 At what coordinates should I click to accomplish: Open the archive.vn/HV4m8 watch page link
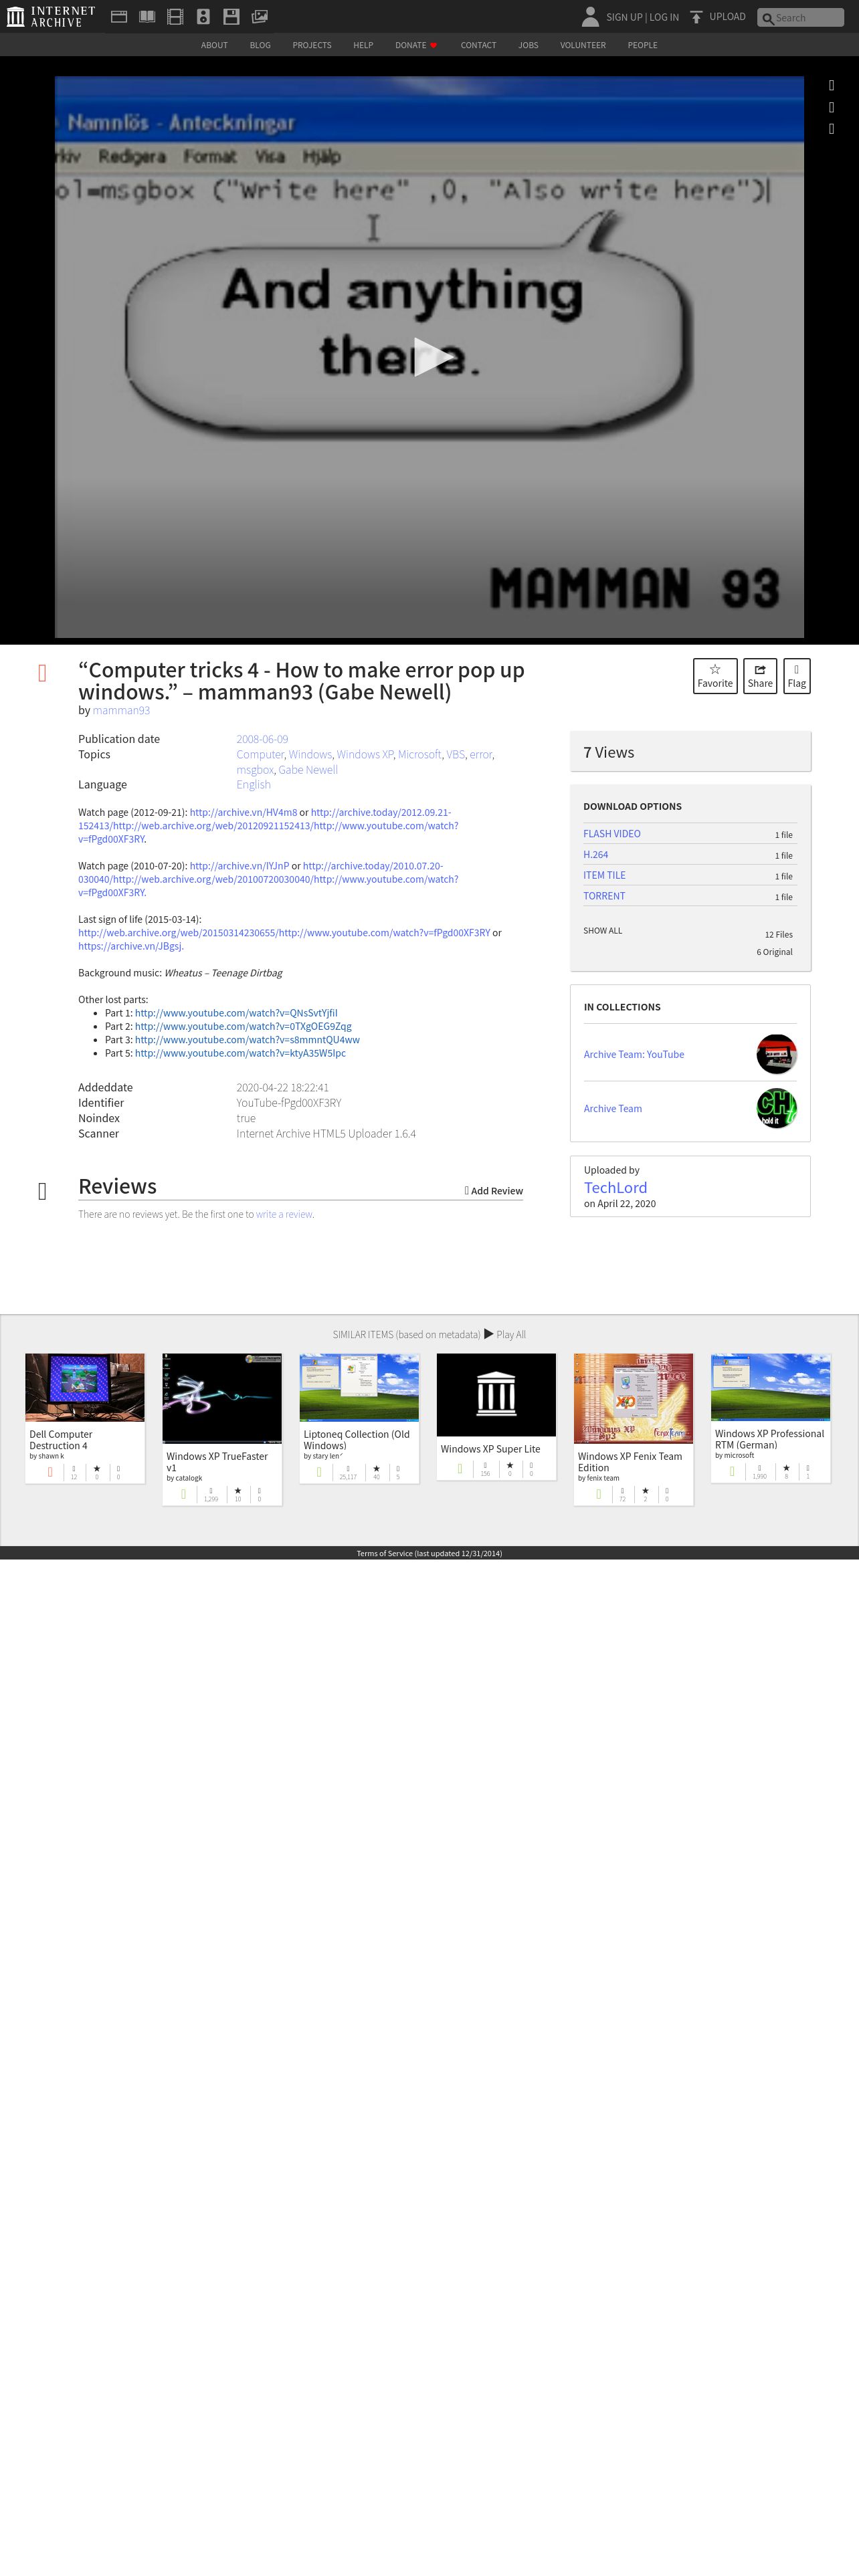coord(243,812)
